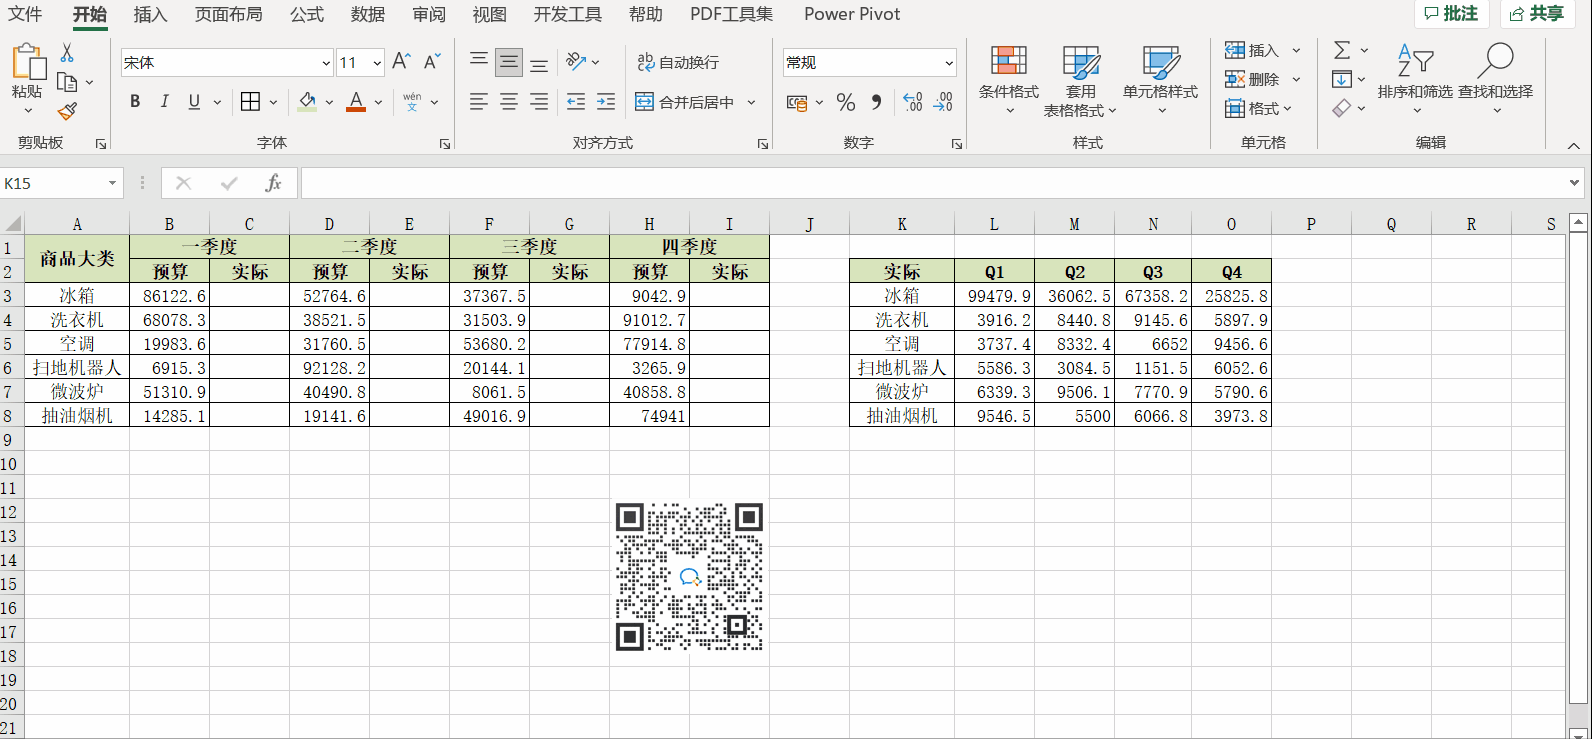
Task: Decrease font size with A-down icon
Action: point(432,62)
